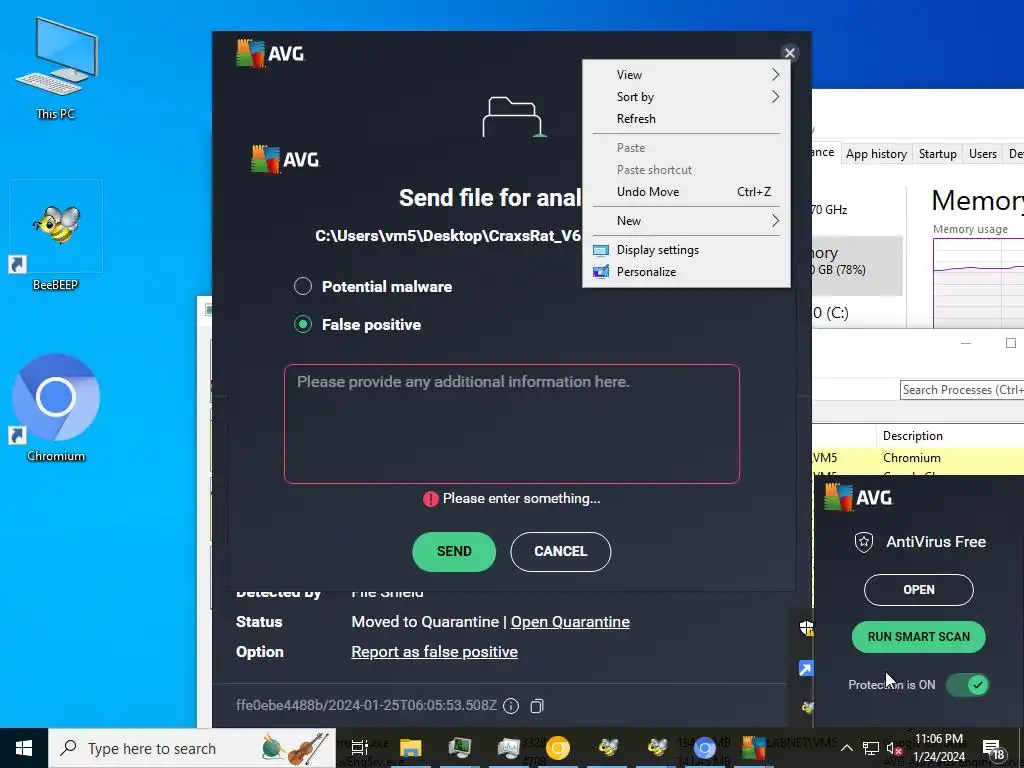Click the Search Processes field
Image resolution: width=1024 pixels, height=768 pixels.
pyautogui.click(x=961, y=390)
